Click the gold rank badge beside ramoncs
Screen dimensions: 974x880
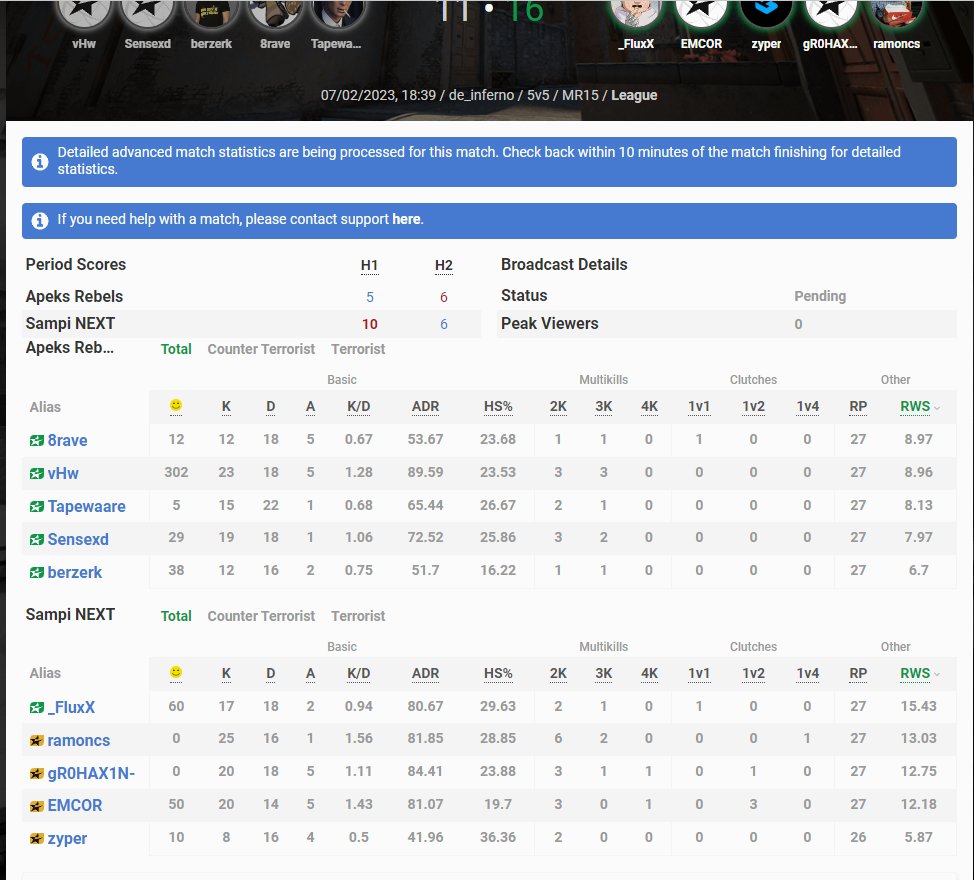tap(37, 740)
